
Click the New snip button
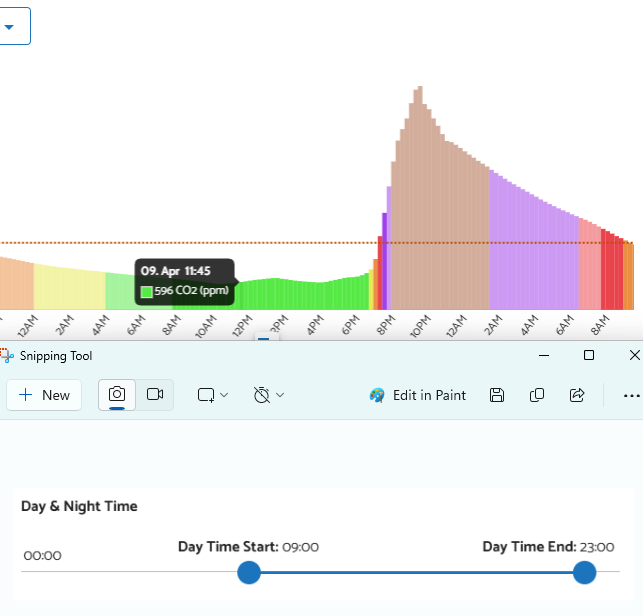pyautogui.click(x=44, y=395)
